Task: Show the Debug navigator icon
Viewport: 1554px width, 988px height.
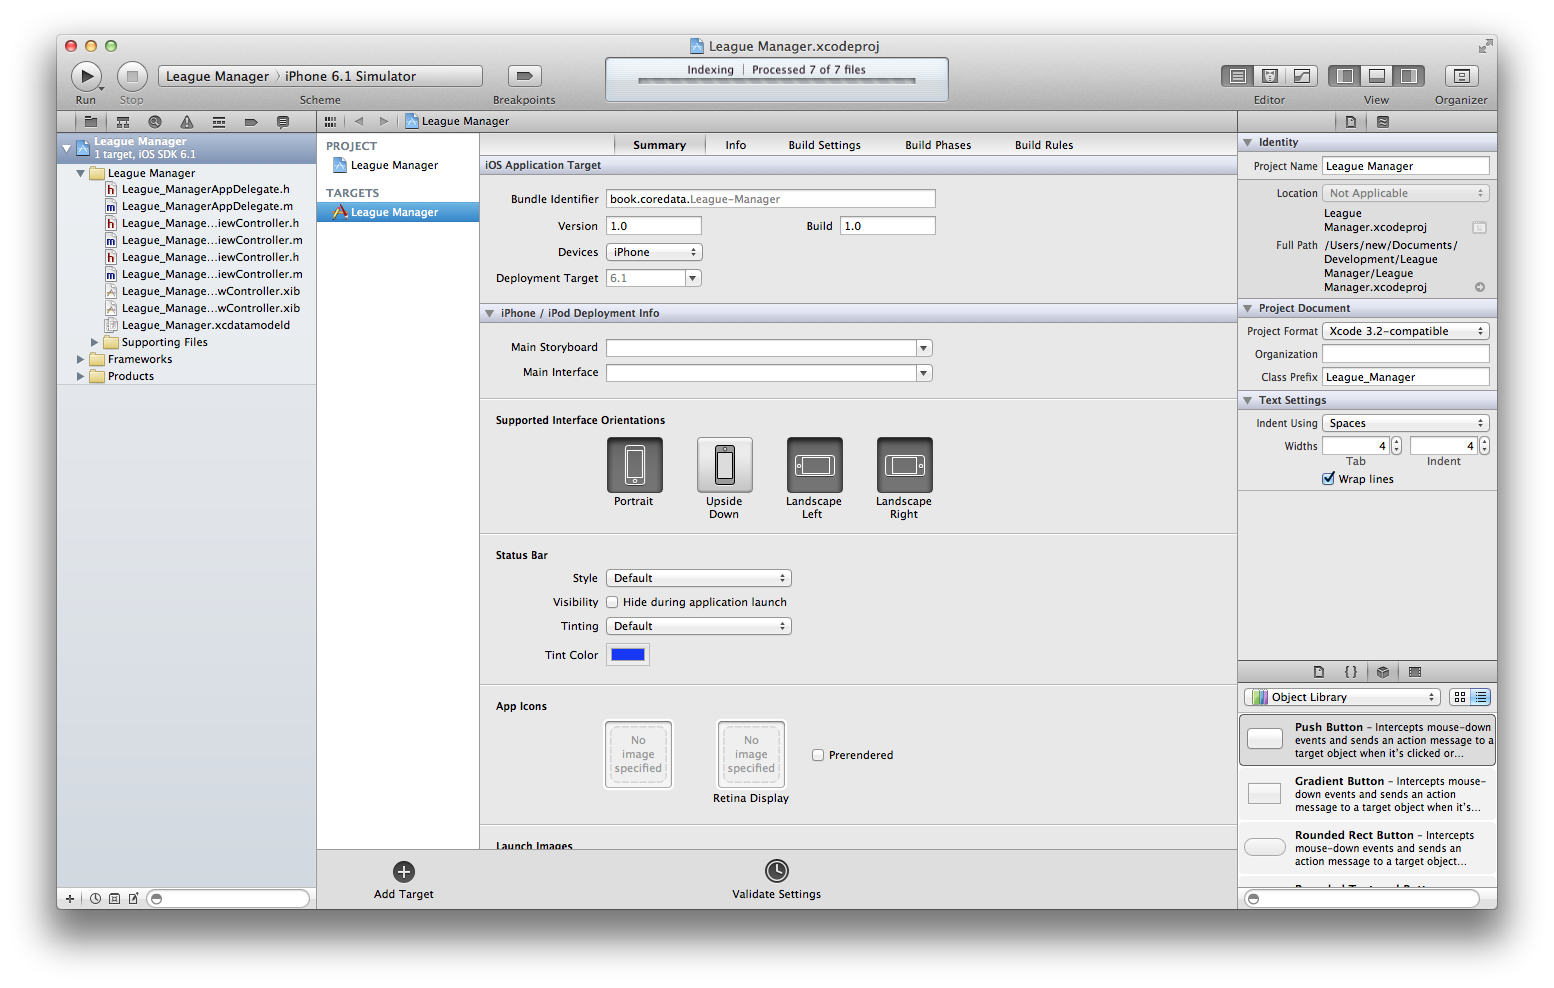Action: point(219,122)
